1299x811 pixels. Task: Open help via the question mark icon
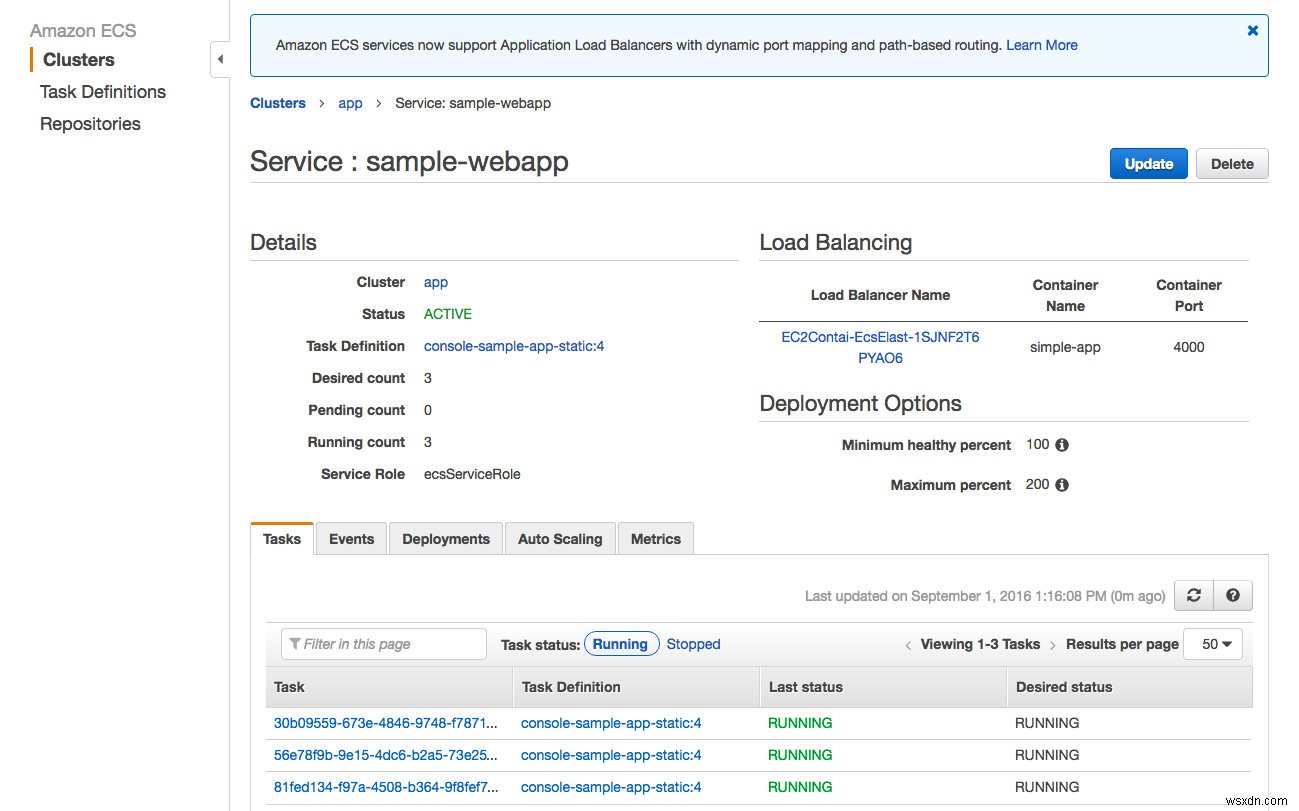coord(1232,595)
